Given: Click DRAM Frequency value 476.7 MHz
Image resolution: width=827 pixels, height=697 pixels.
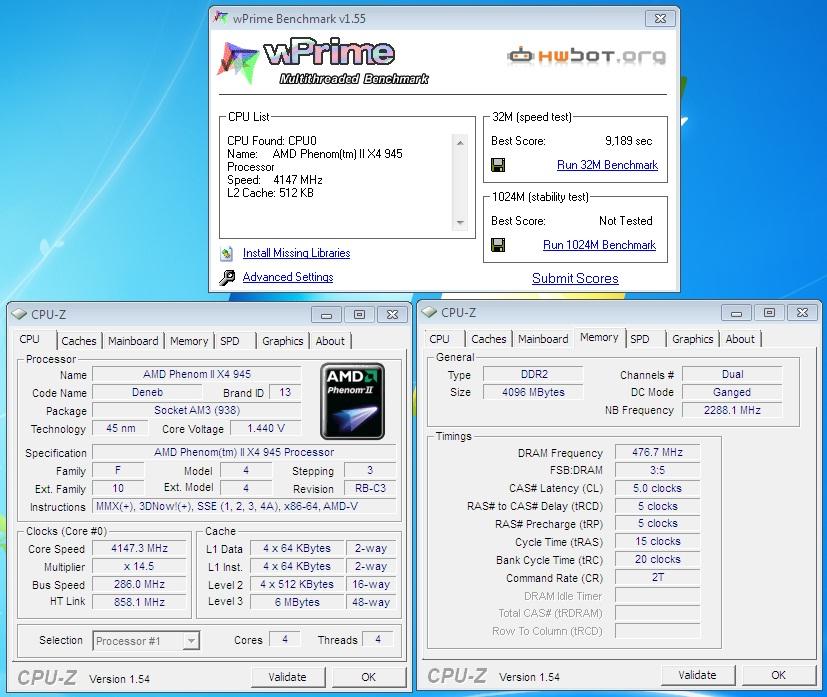Looking at the screenshot, I should (x=657, y=452).
